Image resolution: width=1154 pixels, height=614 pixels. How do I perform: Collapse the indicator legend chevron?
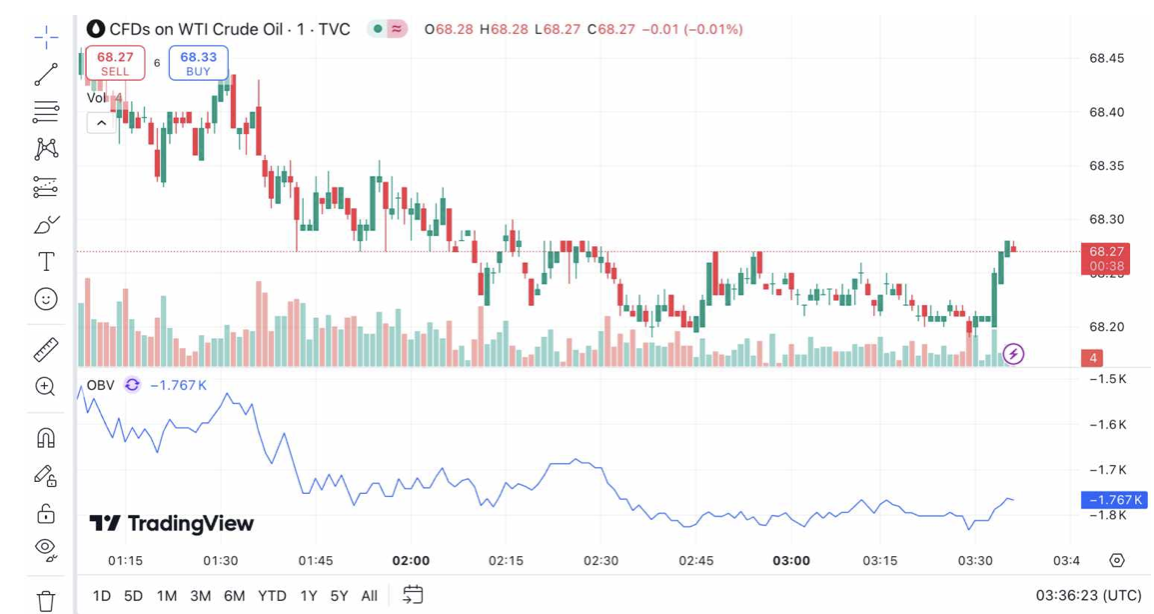pyautogui.click(x=101, y=123)
